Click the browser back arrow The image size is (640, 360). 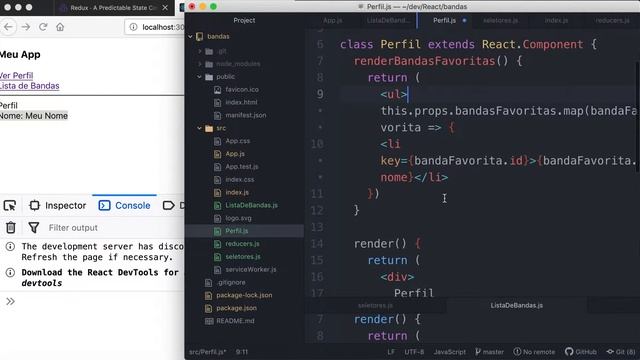(x=8, y=27)
